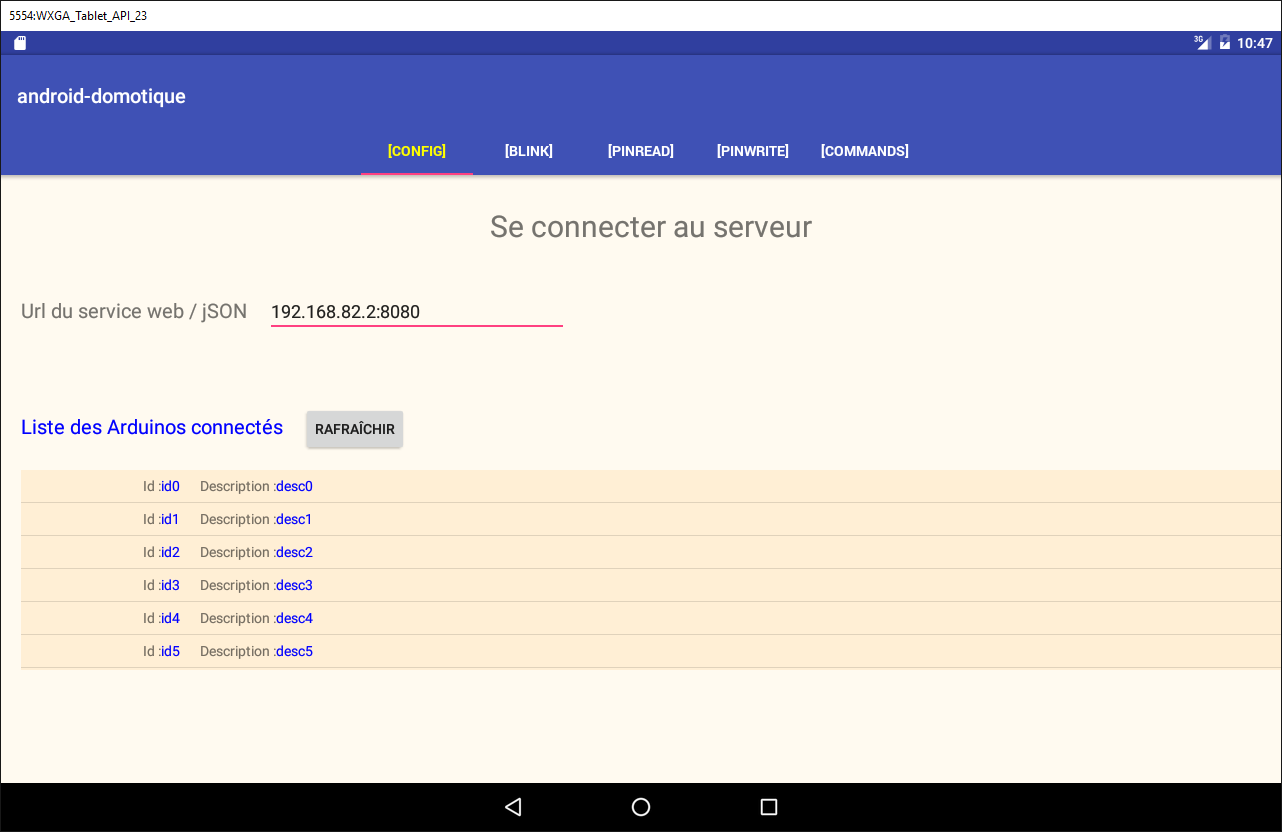Tap the clock showing 10:47
This screenshot has width=1282, height=832.
1254,43
